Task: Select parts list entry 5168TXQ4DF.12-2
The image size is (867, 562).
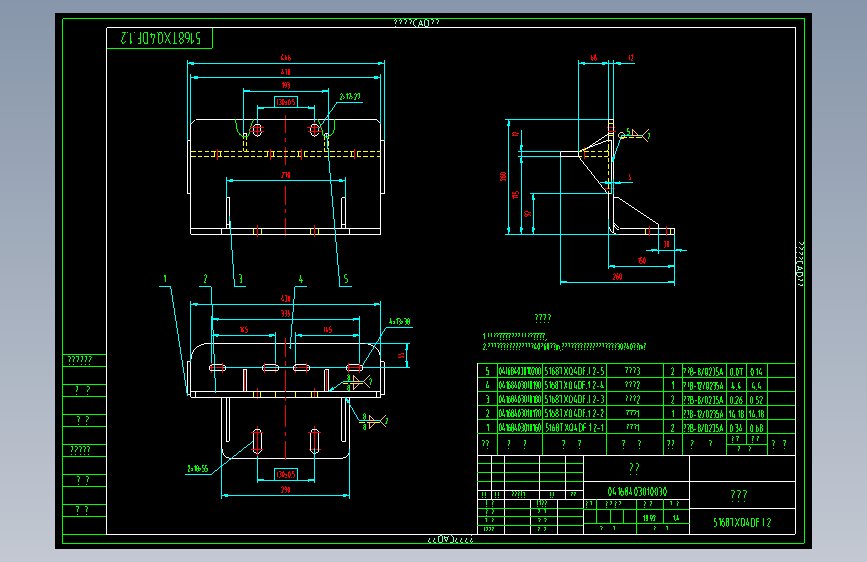Action: point(574,413)
